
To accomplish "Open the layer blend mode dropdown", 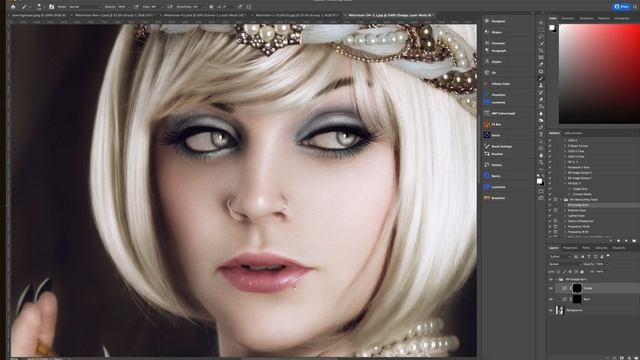I will pos(565,264).
